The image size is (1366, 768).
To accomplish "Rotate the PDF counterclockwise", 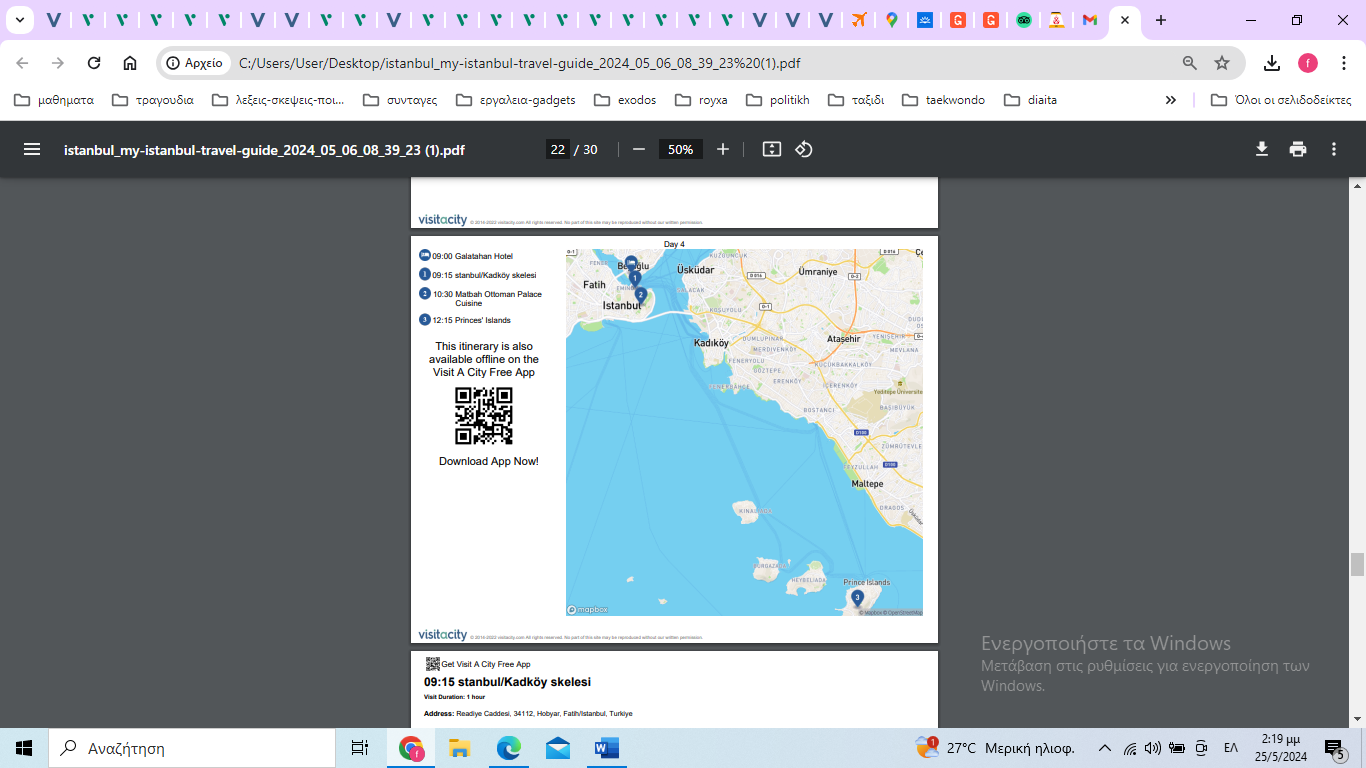I will 804,149.
